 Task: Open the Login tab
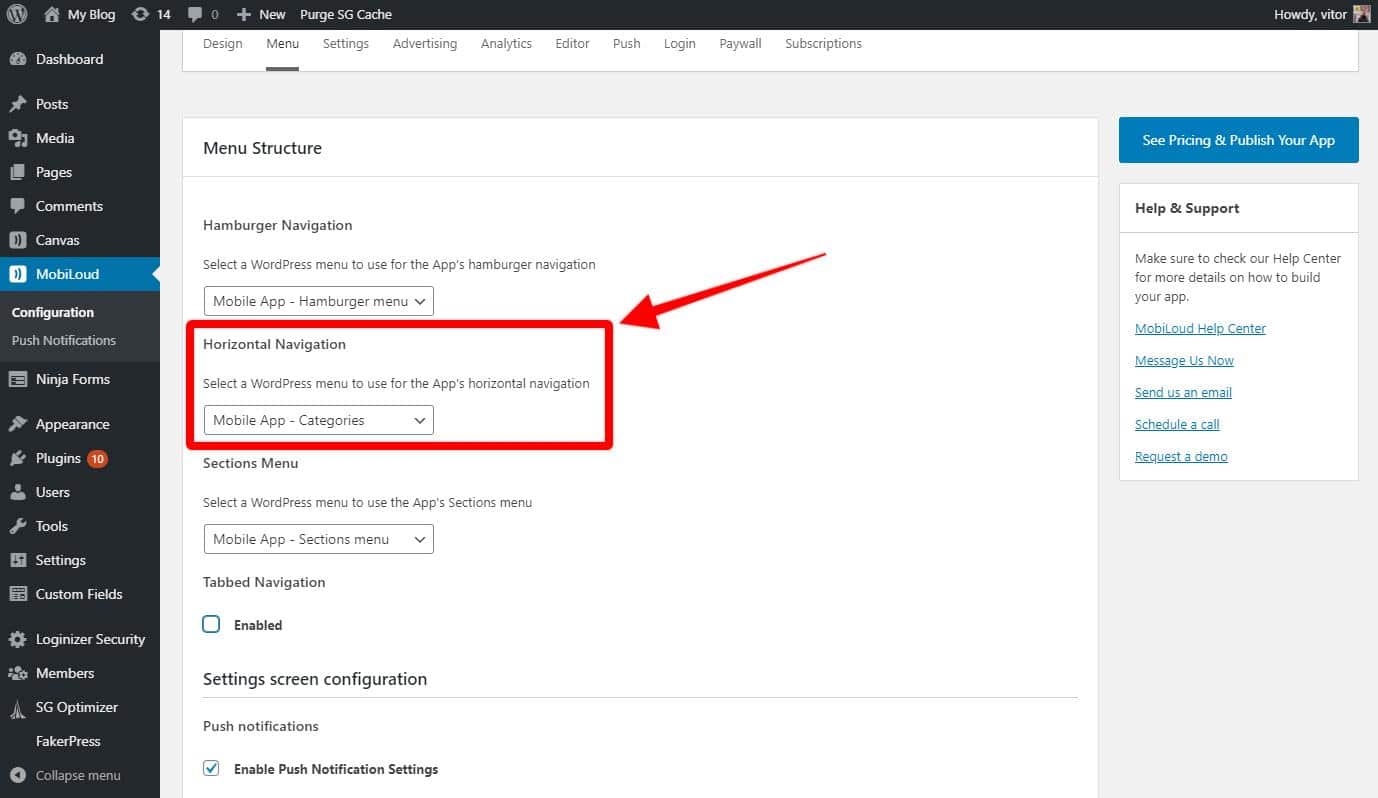tap(680, 44)
